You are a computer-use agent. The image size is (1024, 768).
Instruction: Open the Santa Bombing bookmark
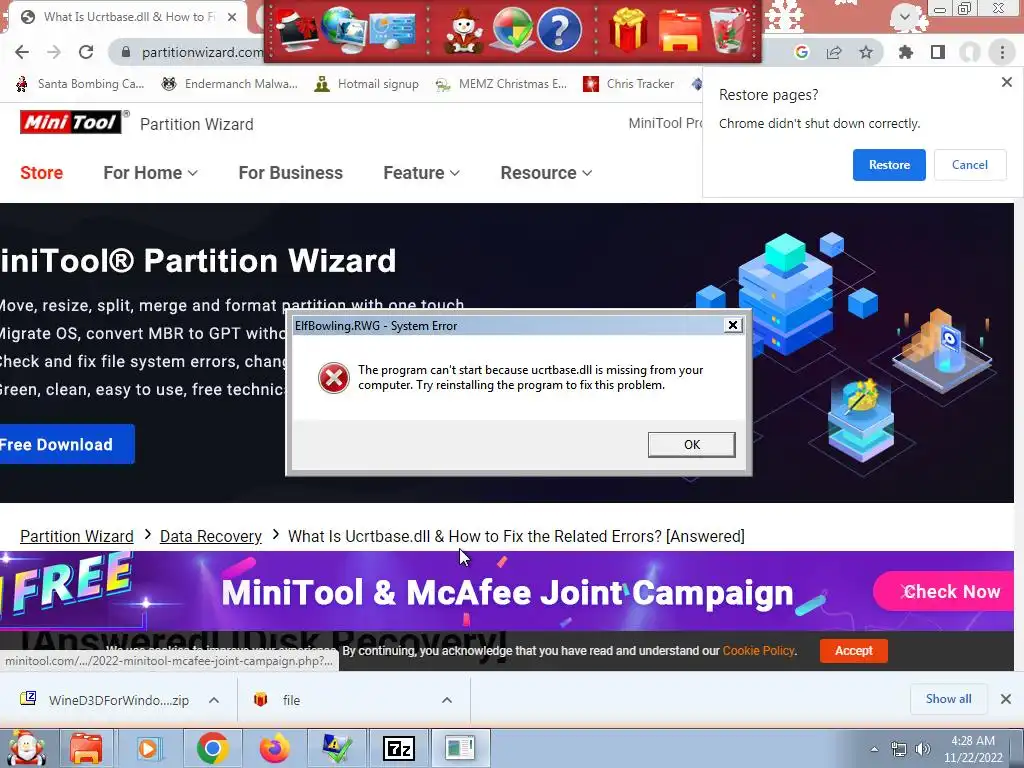[80, 84]
